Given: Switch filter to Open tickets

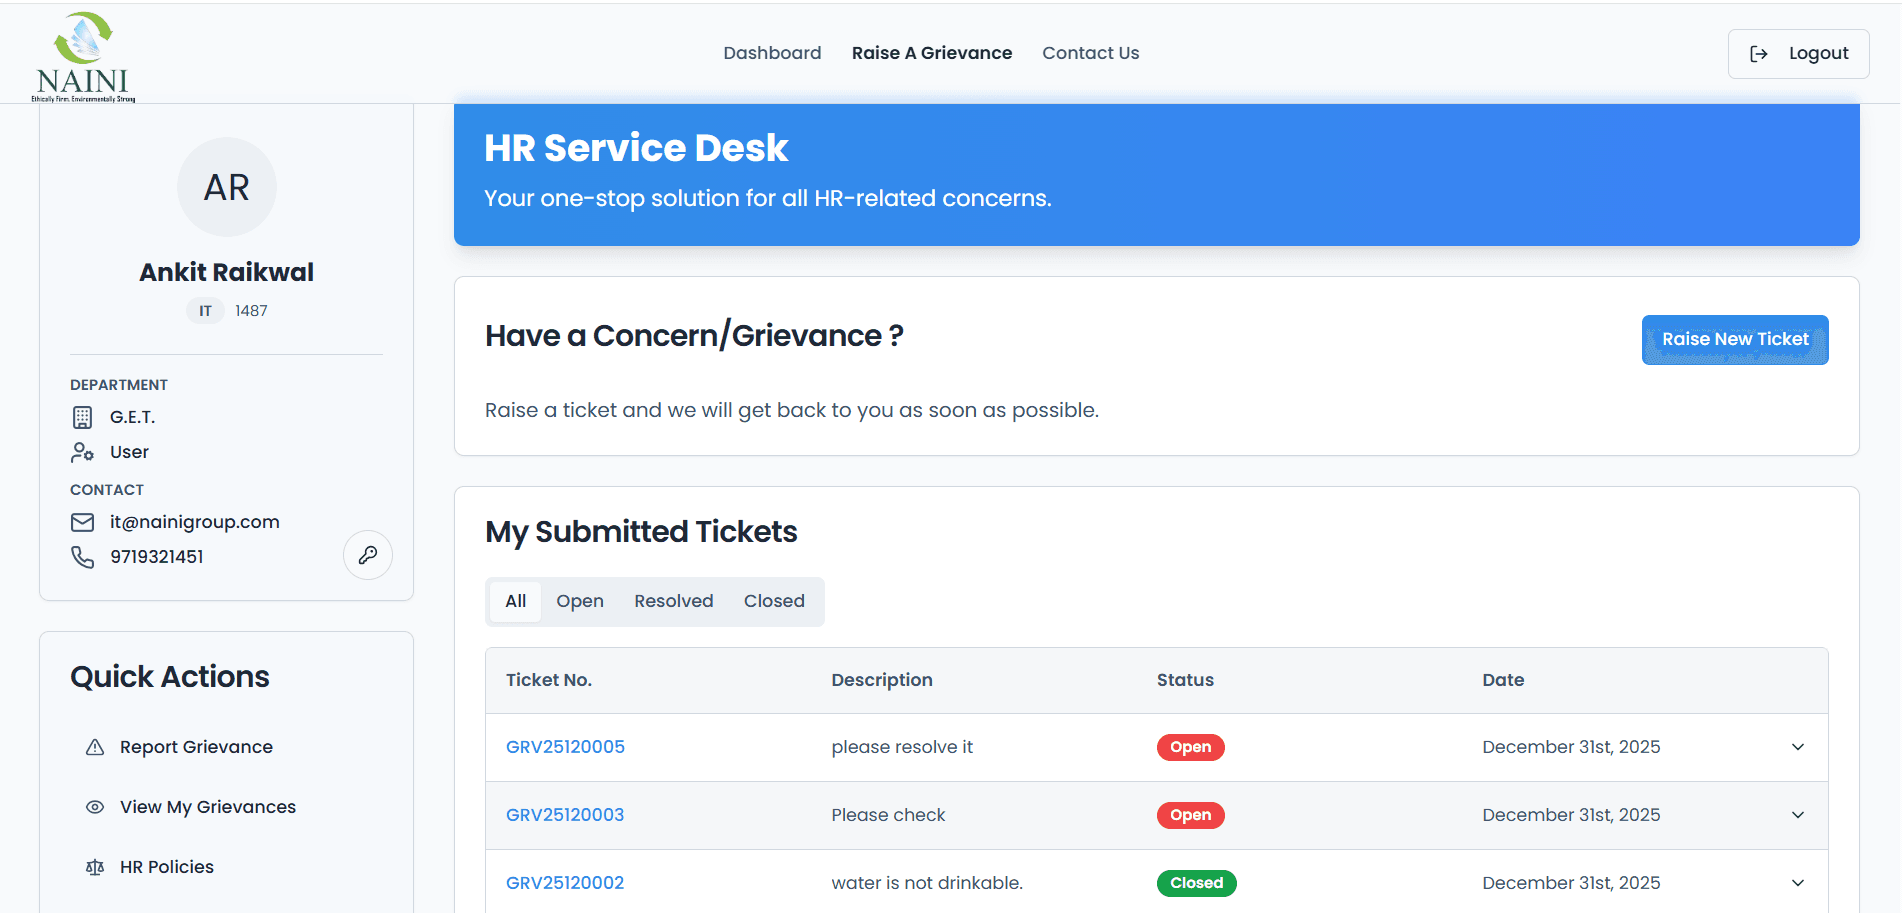Looking at the screenshot, I should tap(580, 601).
